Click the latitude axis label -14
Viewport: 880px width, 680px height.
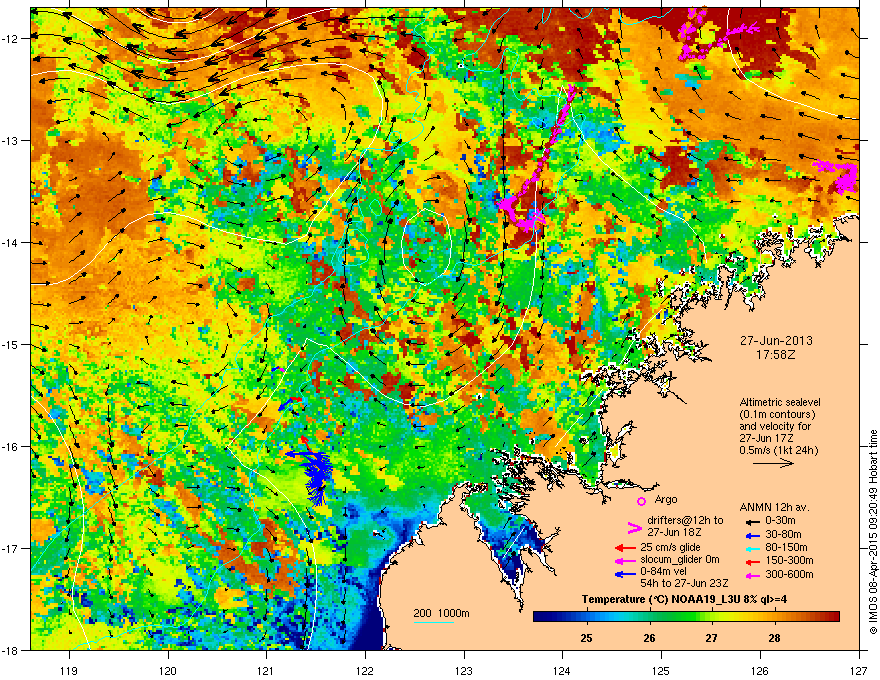tap(11, 242)
